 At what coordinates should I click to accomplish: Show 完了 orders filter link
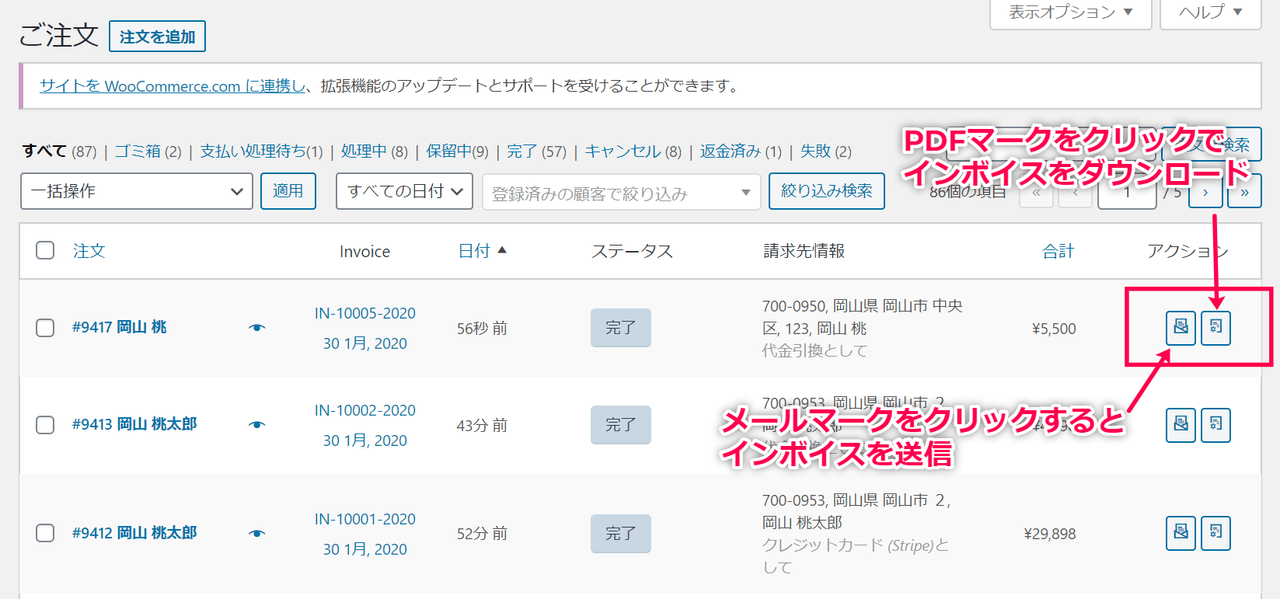[x=522, y=152]
